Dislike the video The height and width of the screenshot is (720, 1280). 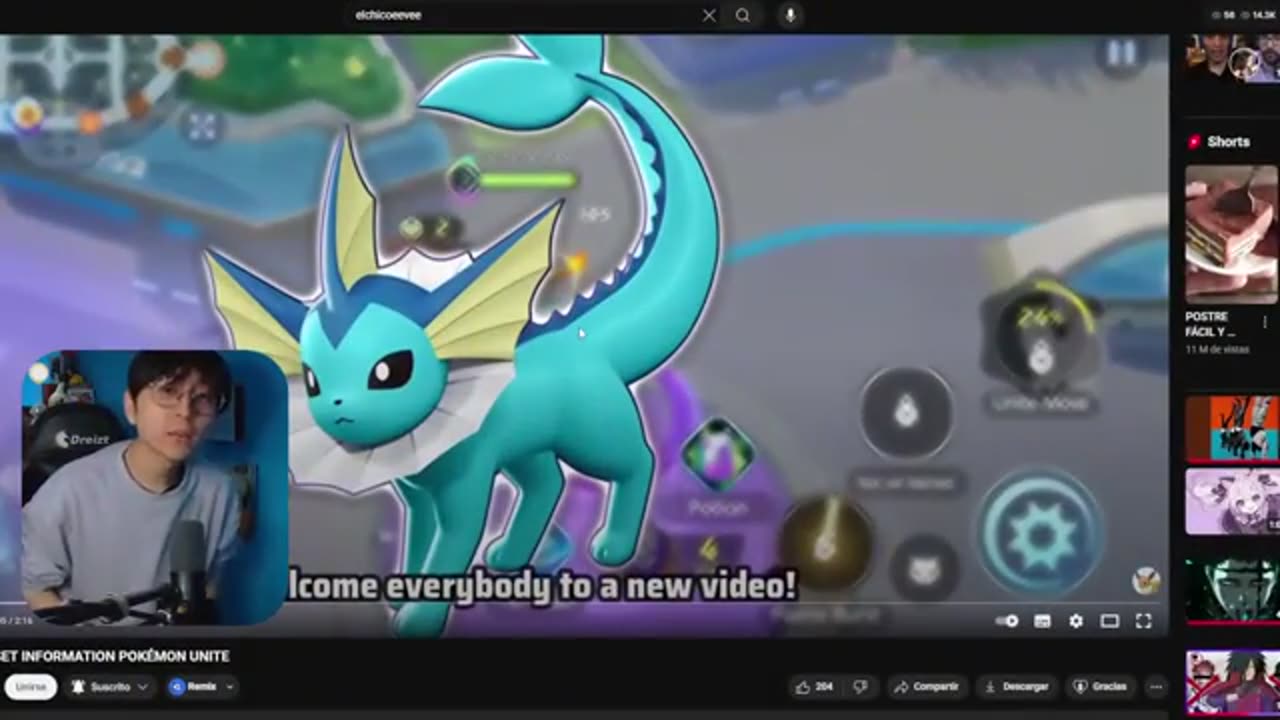(861, 687)
